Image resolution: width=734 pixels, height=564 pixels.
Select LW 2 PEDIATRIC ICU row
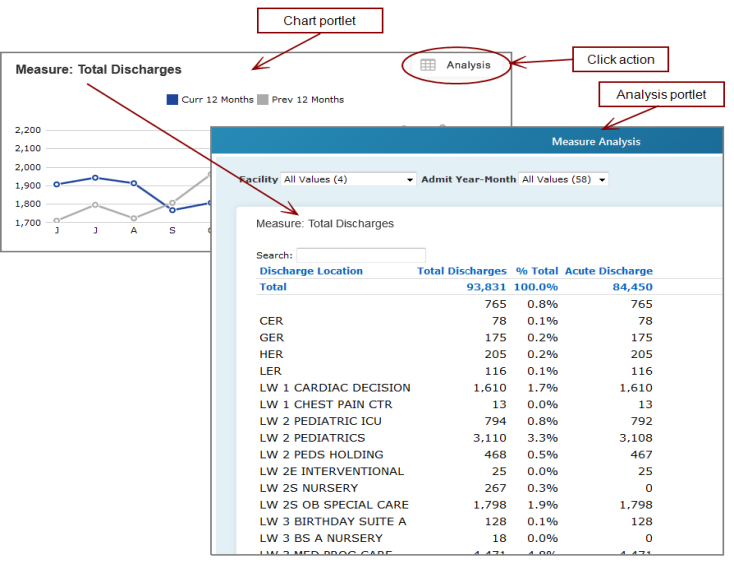click(x=456, y=421)
